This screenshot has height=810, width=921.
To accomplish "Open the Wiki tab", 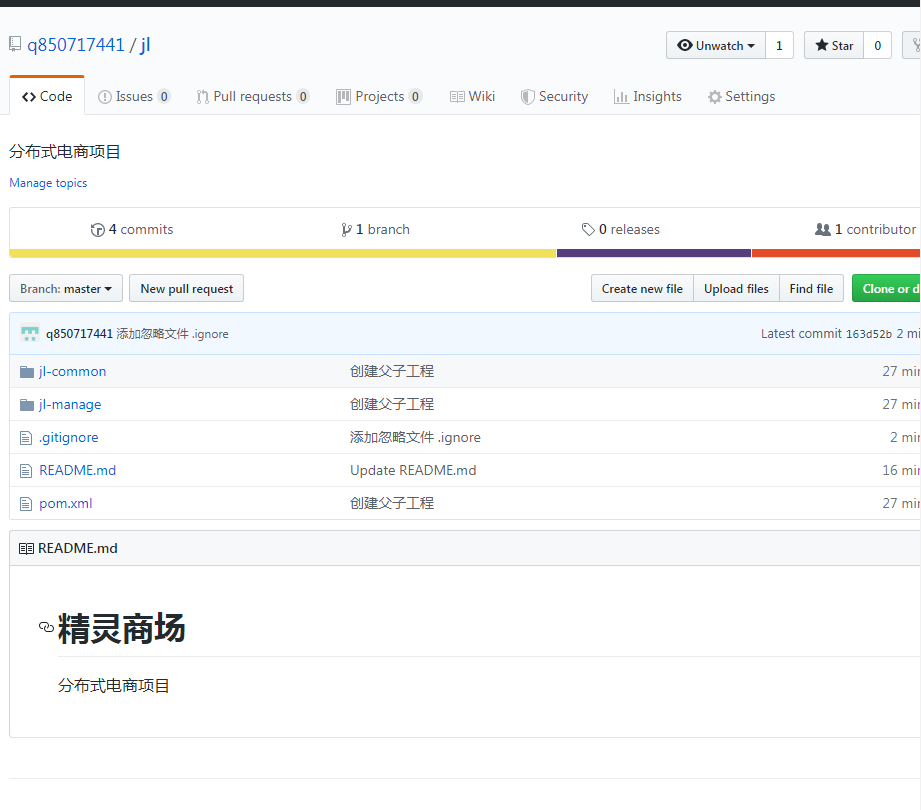I will click(x=472, y=96).
